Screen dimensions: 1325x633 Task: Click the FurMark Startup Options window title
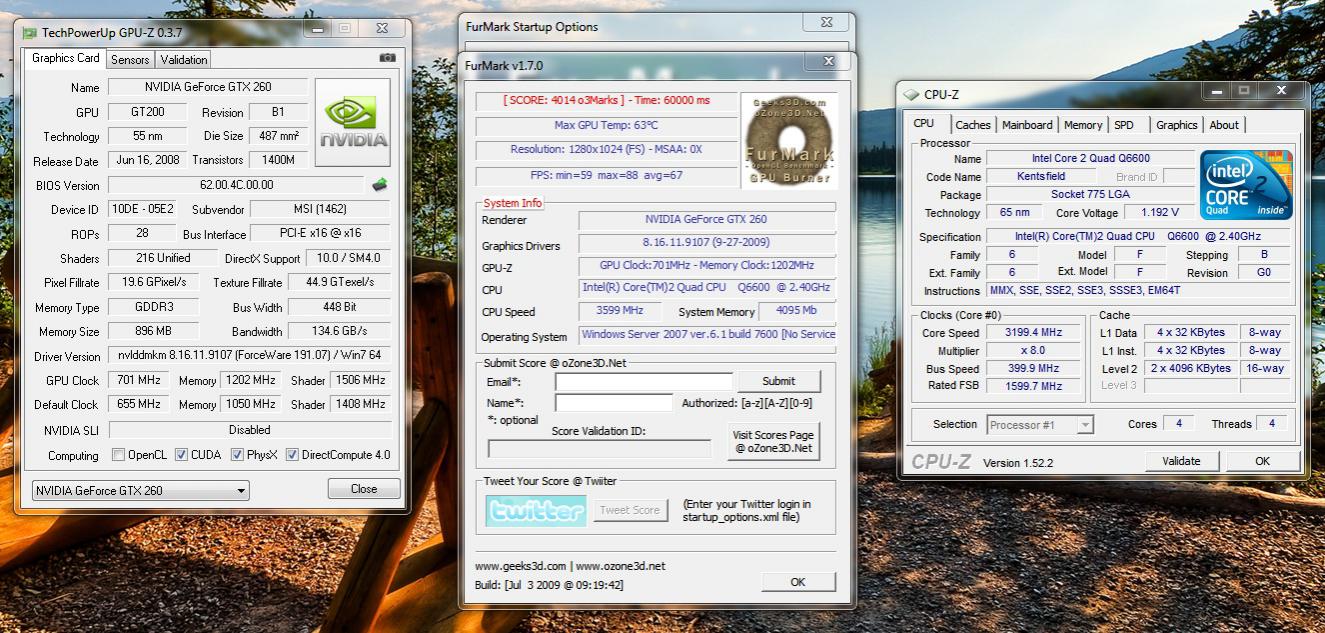click(x=532, y=27)
